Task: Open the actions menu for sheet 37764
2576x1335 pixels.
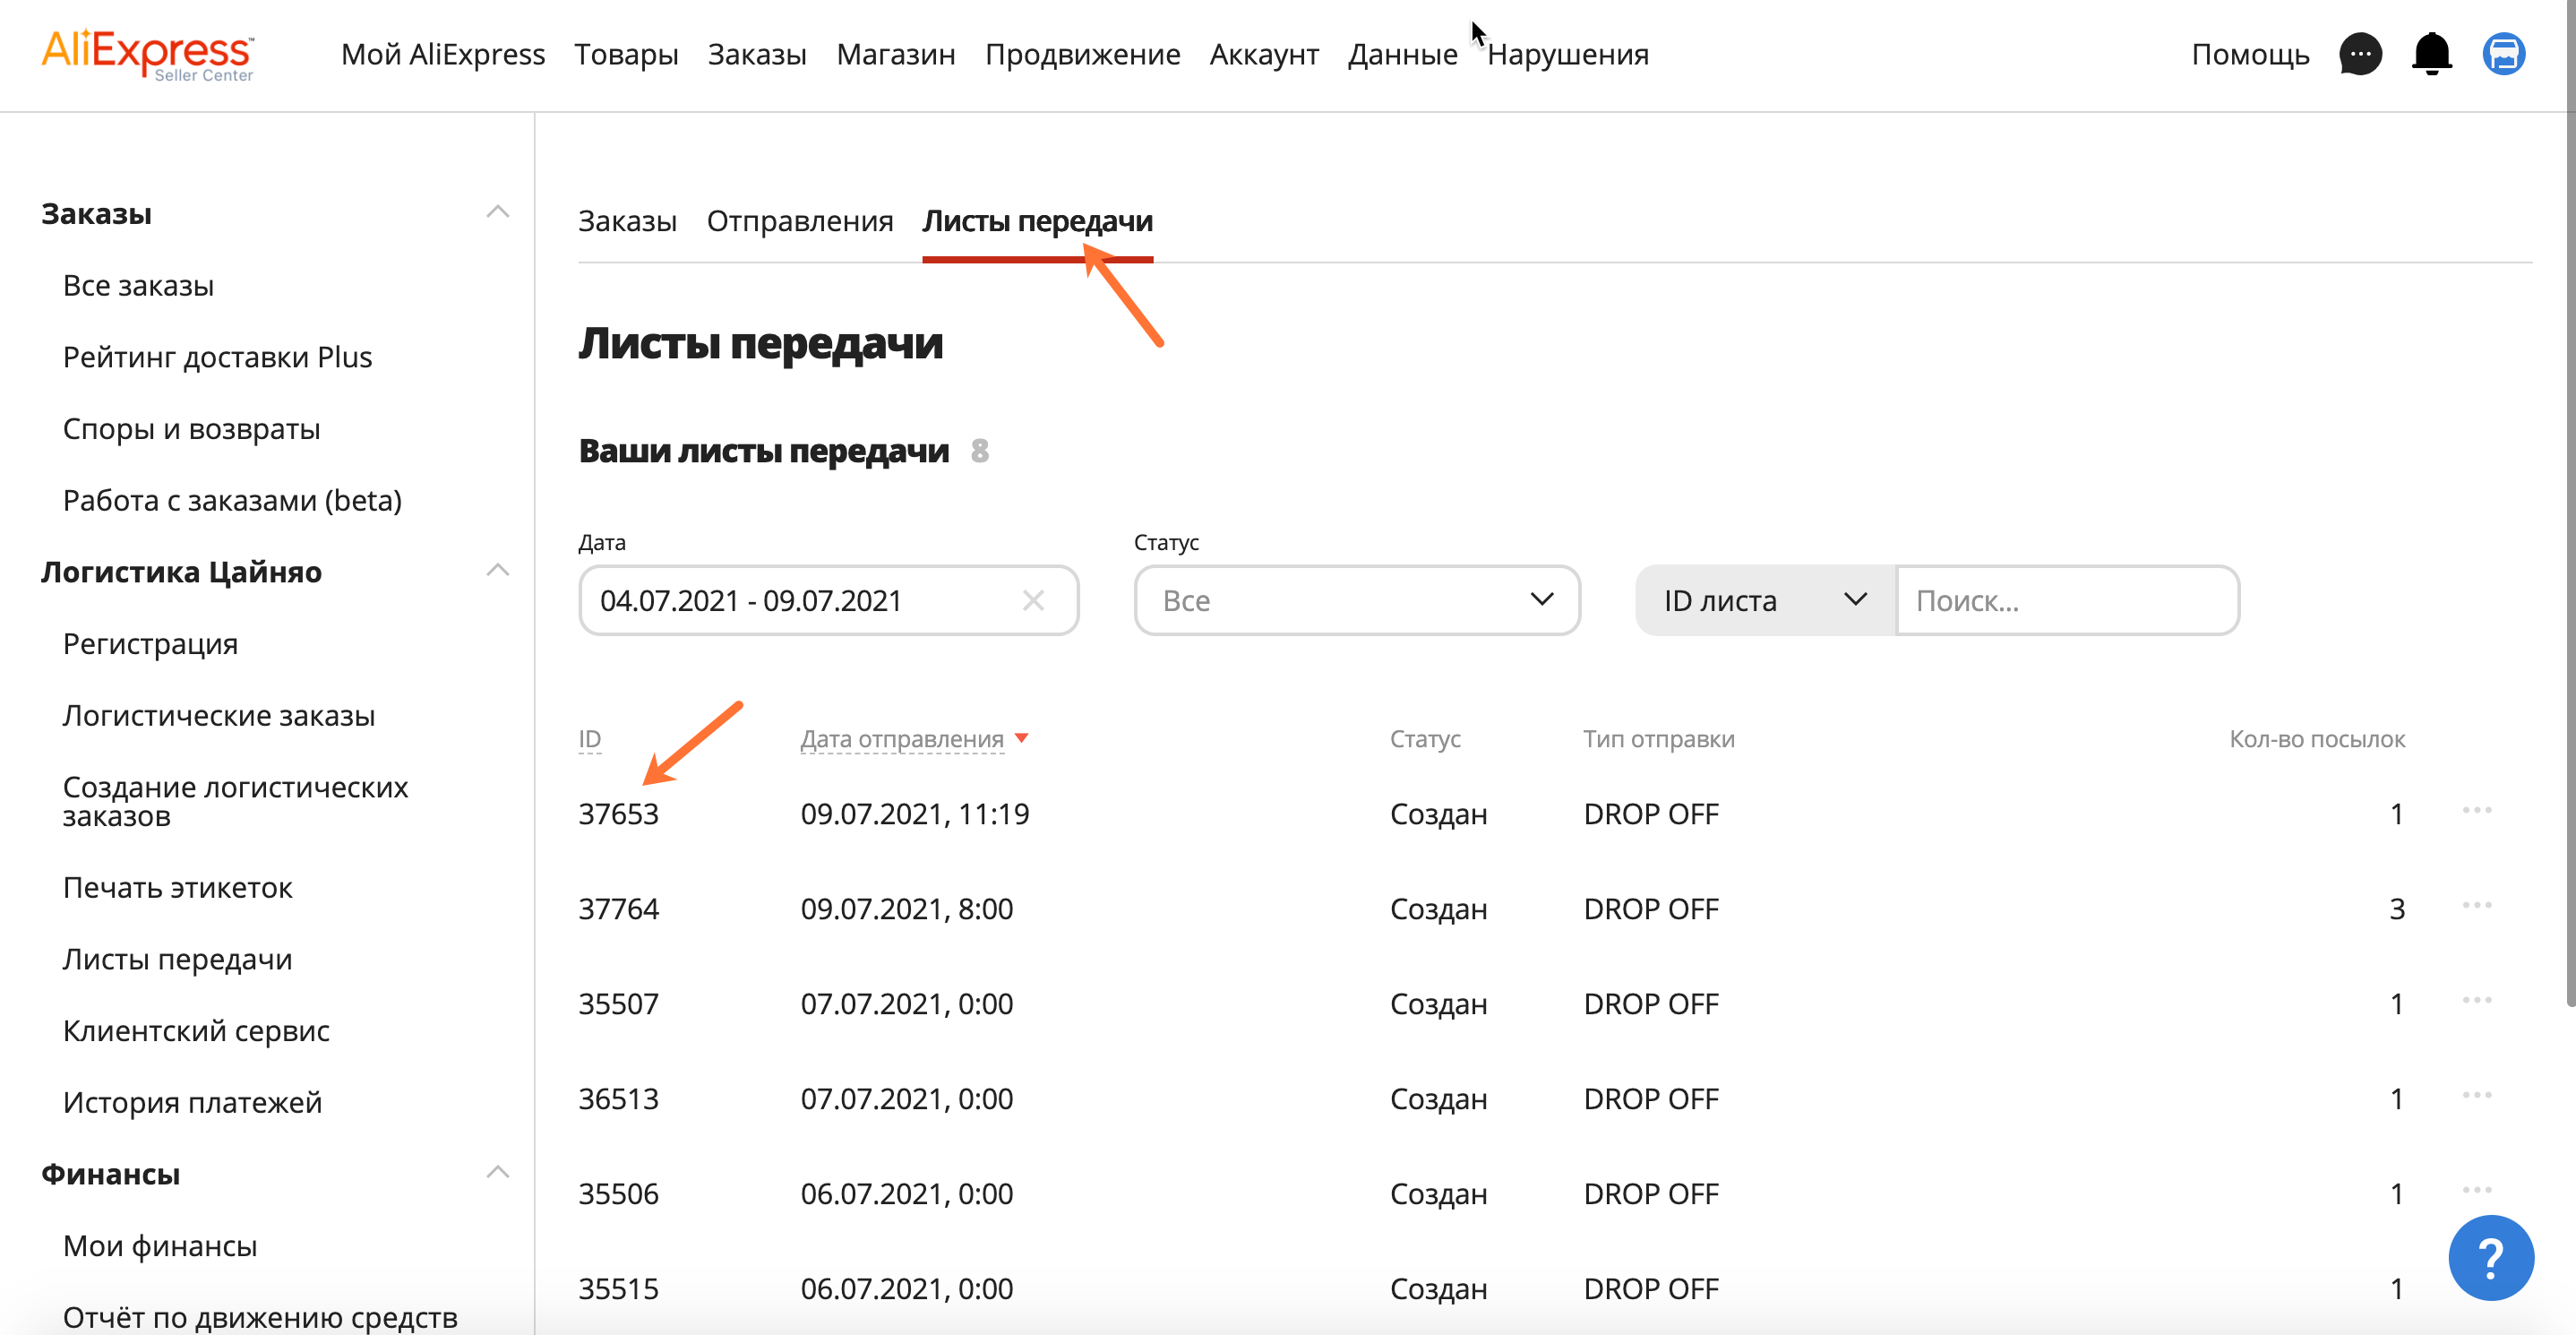Action: tap(2477, 907)
